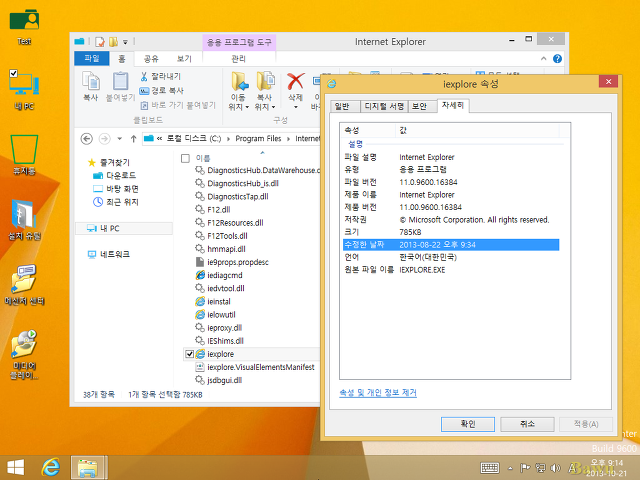Screen dimensions: 640x480
Task: Collapse the ribbon with the chevron
Action: pyautogui.click(x=543, y=59)
